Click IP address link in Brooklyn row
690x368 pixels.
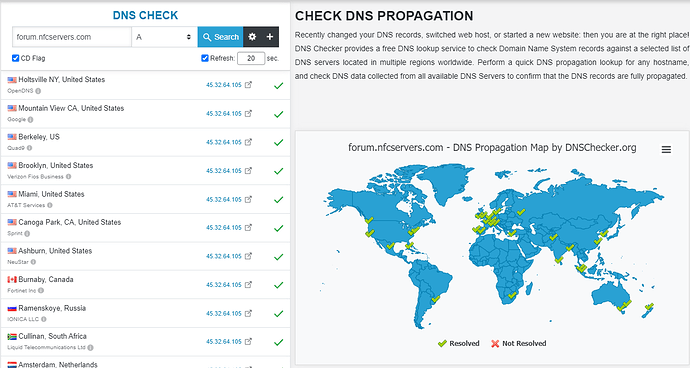click(224, 171)
